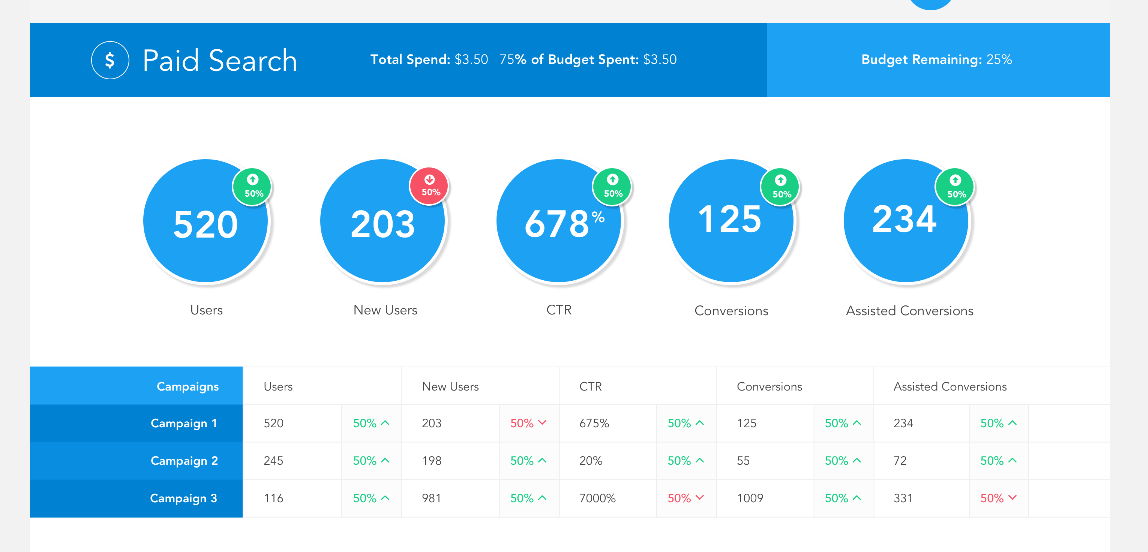Click the Total Spend $3.50 text
Viewport: 1148px width, 552px height.
coord(429,60)
